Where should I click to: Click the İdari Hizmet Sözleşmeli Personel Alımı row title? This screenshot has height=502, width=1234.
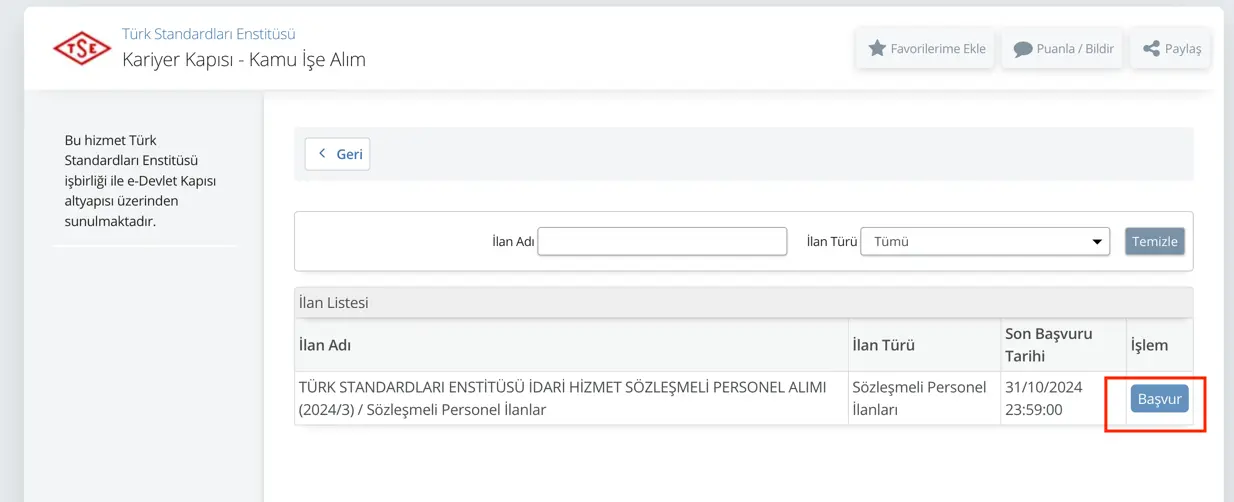(x=563, y=398)
